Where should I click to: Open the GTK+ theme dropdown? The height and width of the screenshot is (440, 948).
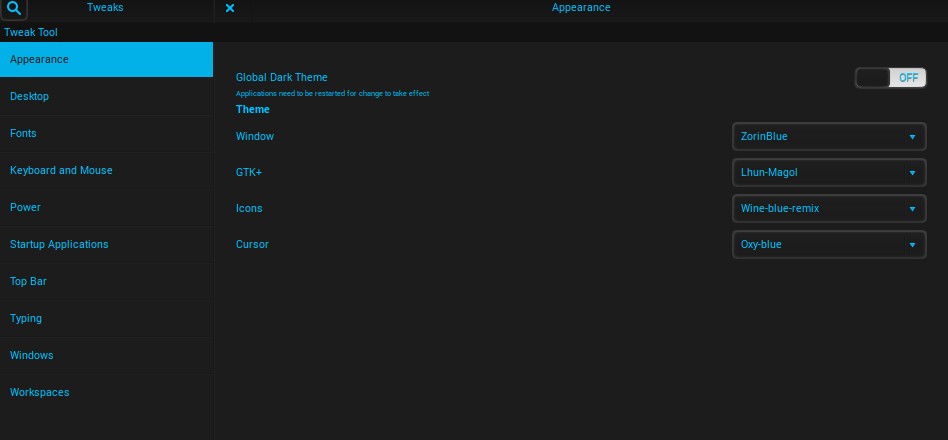click(x=829, y=172)
